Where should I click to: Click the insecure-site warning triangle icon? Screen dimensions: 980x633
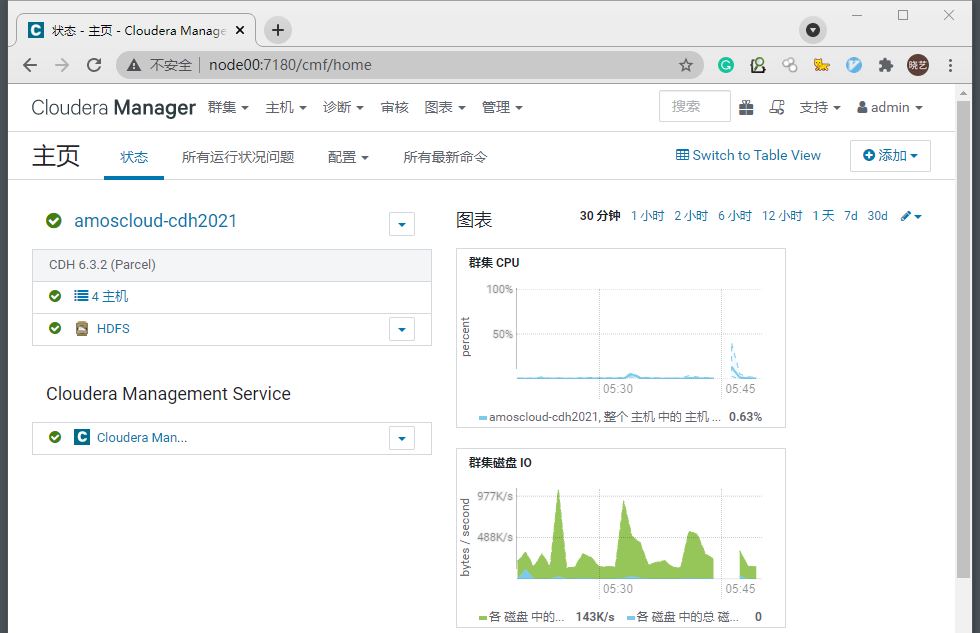coord(134,65)
